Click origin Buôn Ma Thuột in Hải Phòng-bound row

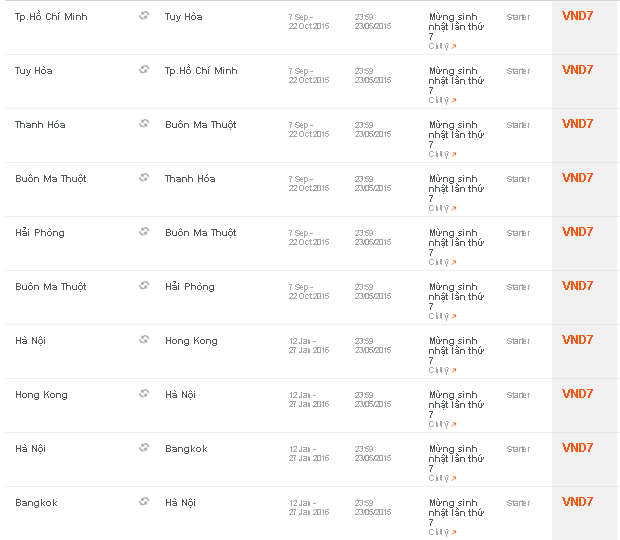coord(51,287)
